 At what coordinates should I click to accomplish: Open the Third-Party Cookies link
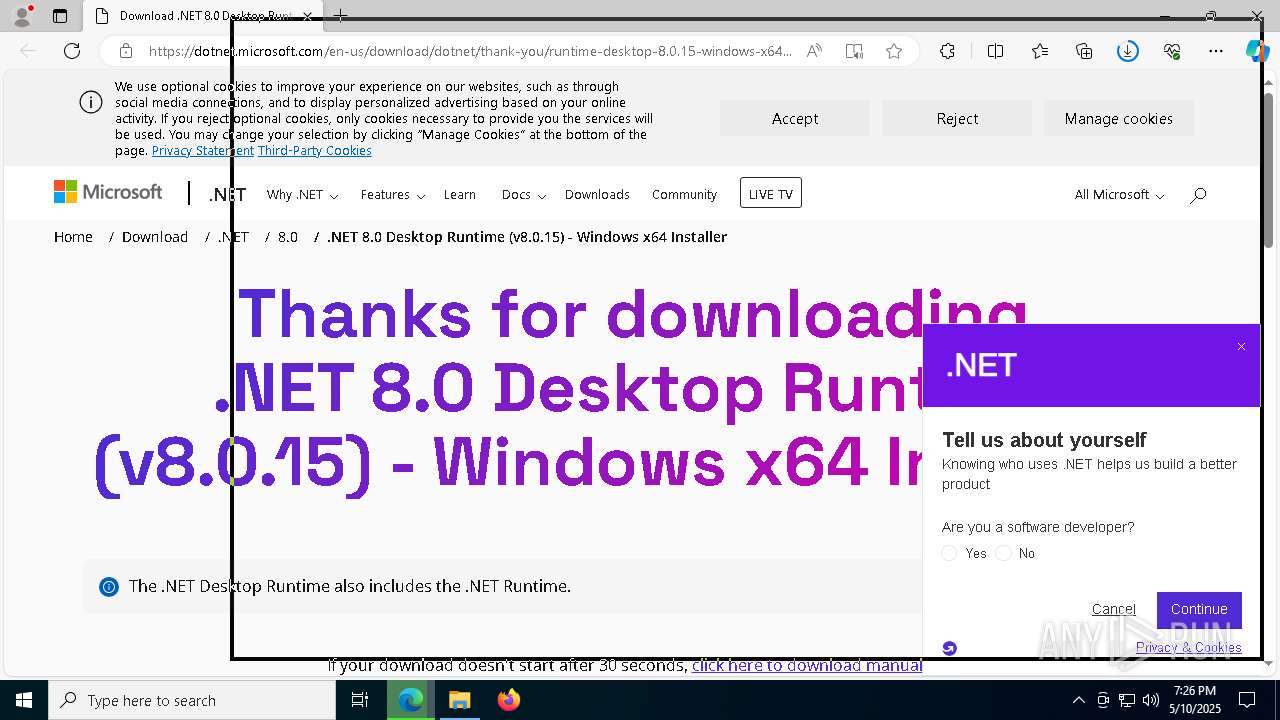click(315, 151)
